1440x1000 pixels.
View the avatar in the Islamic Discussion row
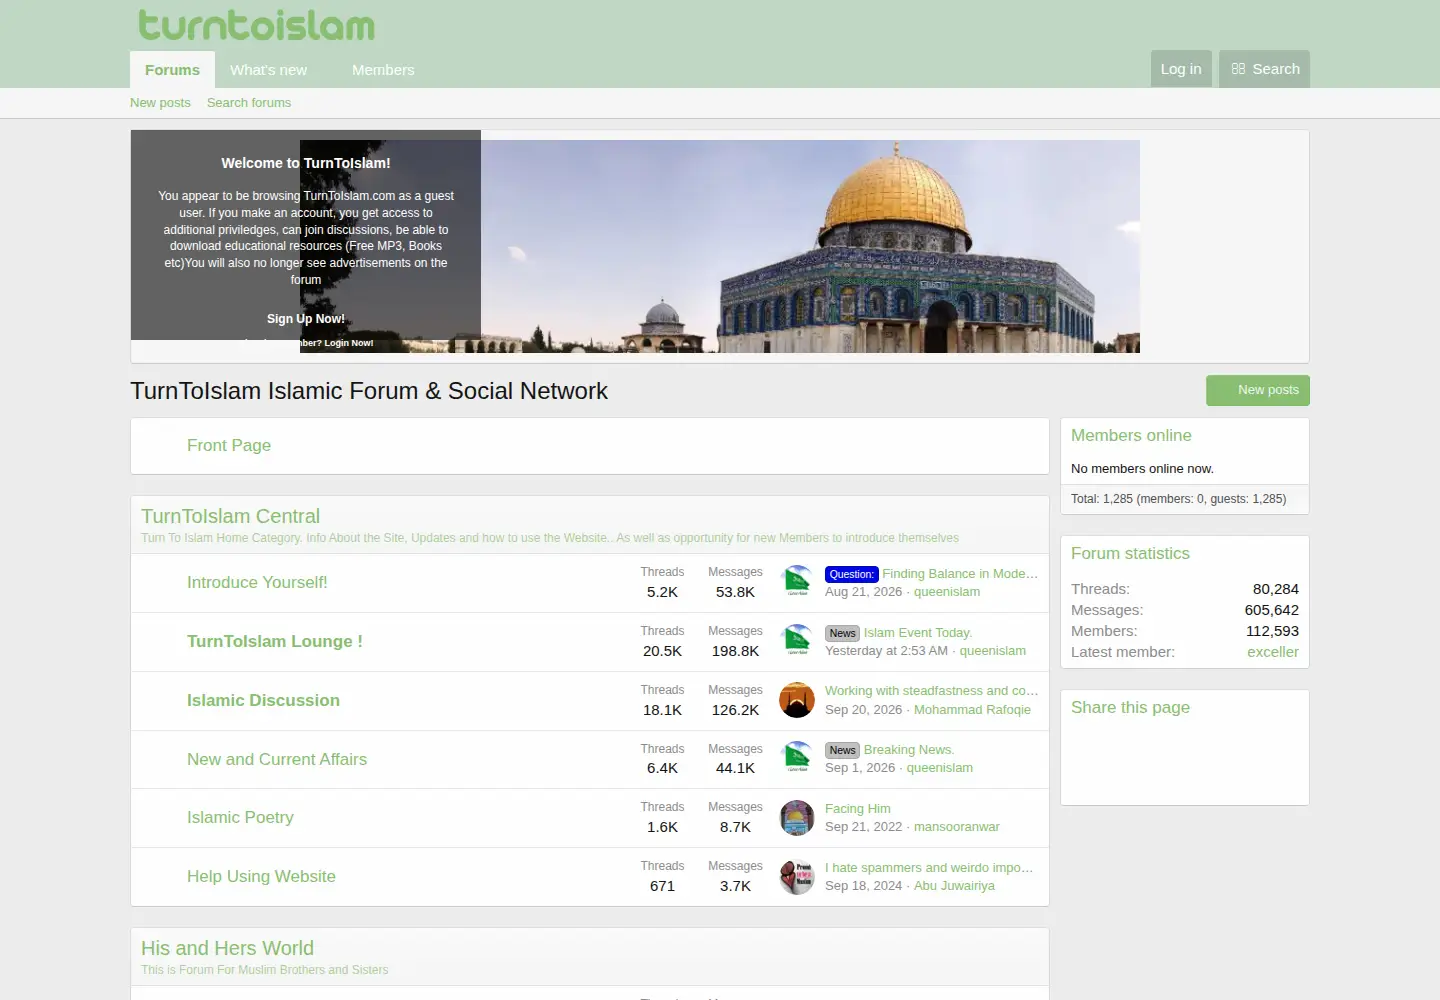(x=797, y=700)
